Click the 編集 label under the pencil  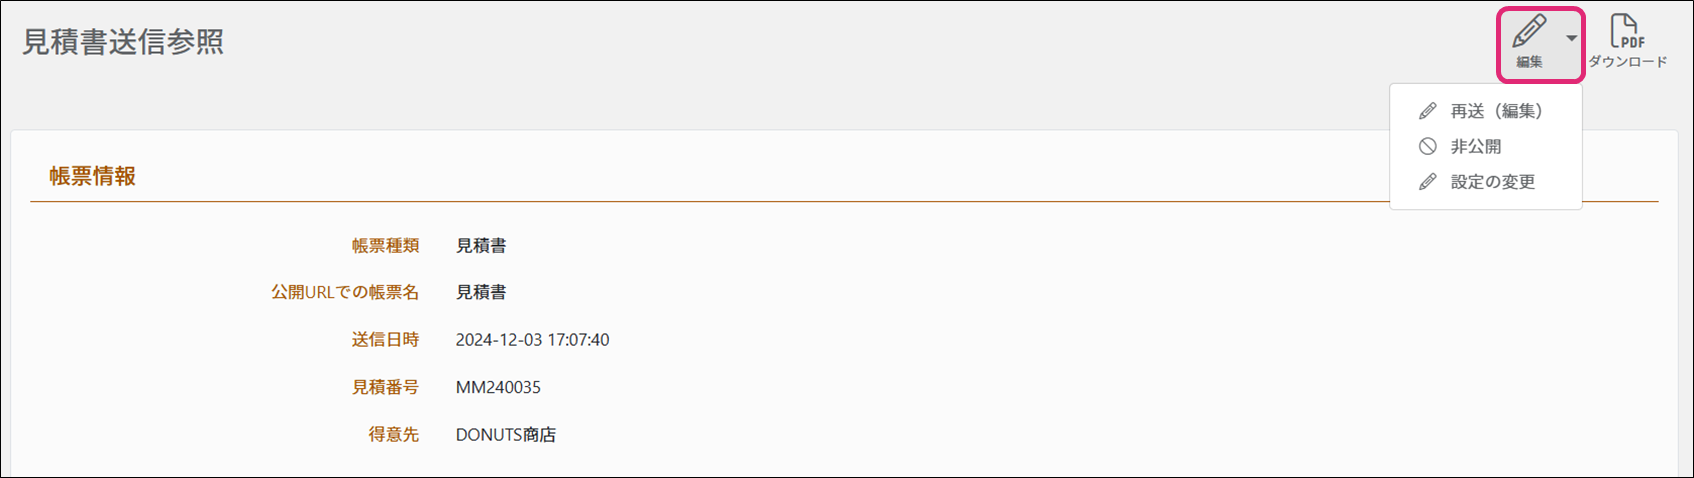point(1529,62)
